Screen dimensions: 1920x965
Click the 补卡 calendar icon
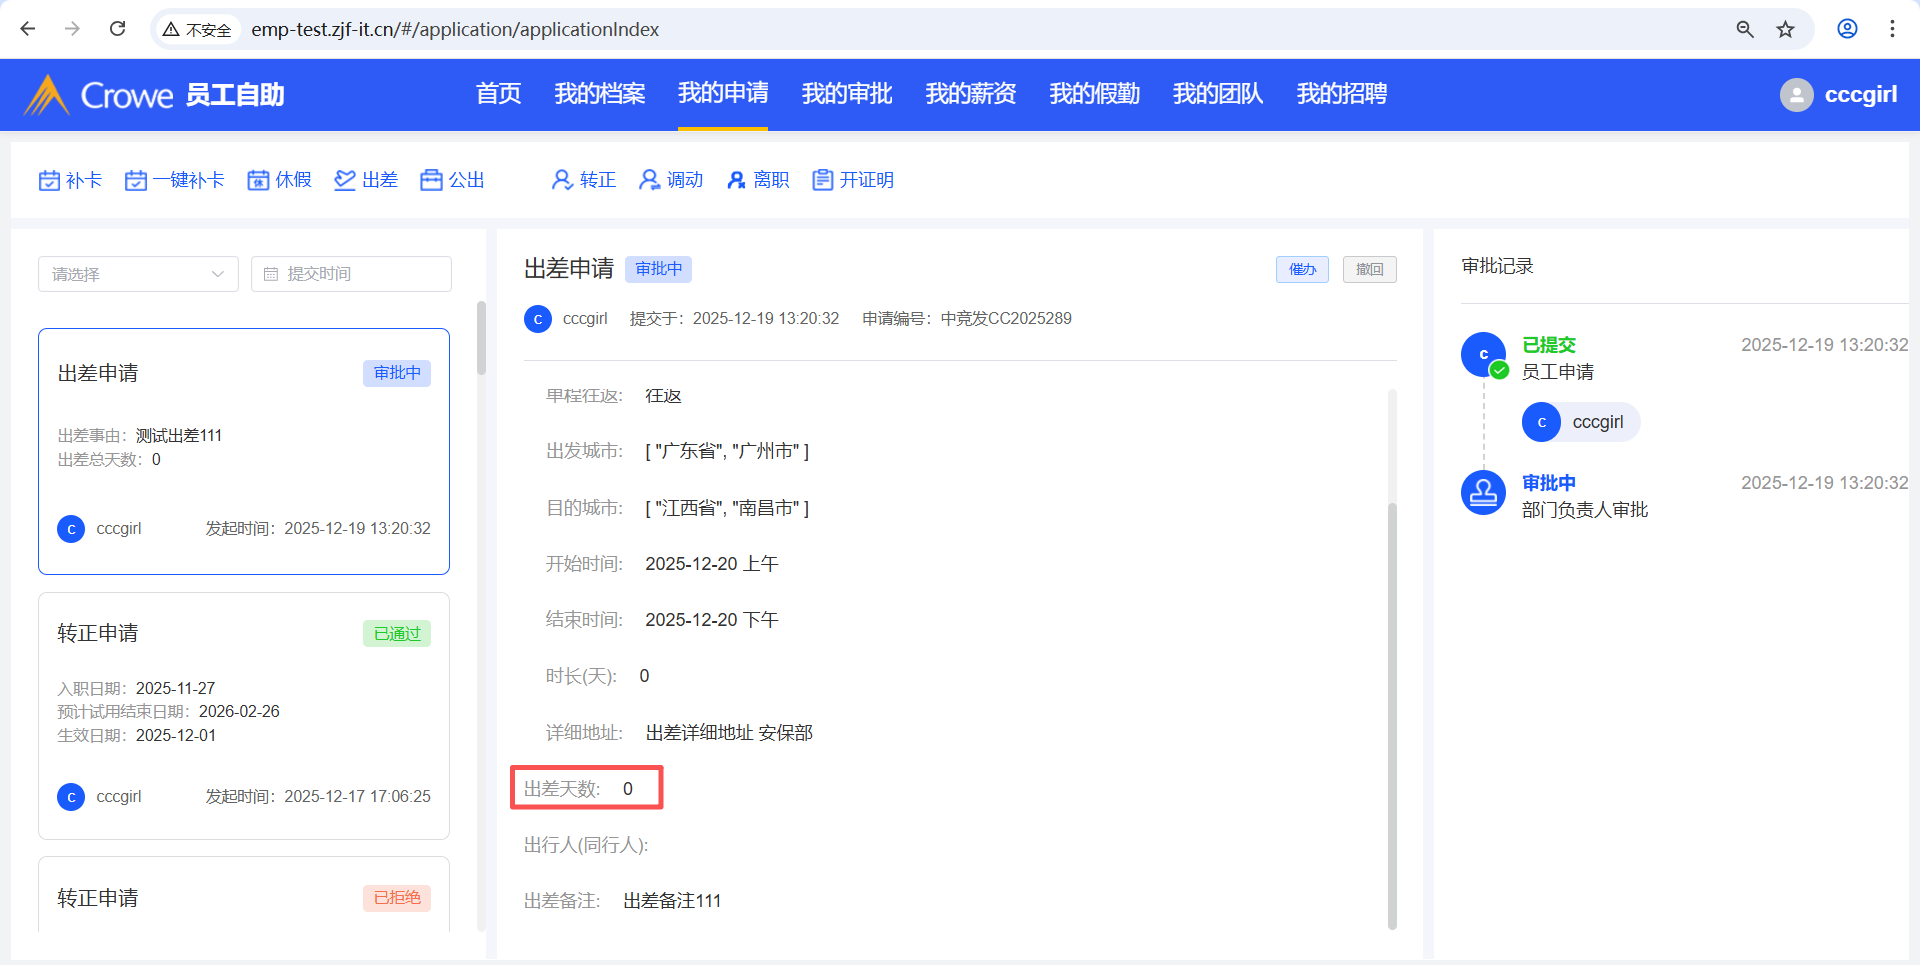pyautogui.click(x=49, y=180)
